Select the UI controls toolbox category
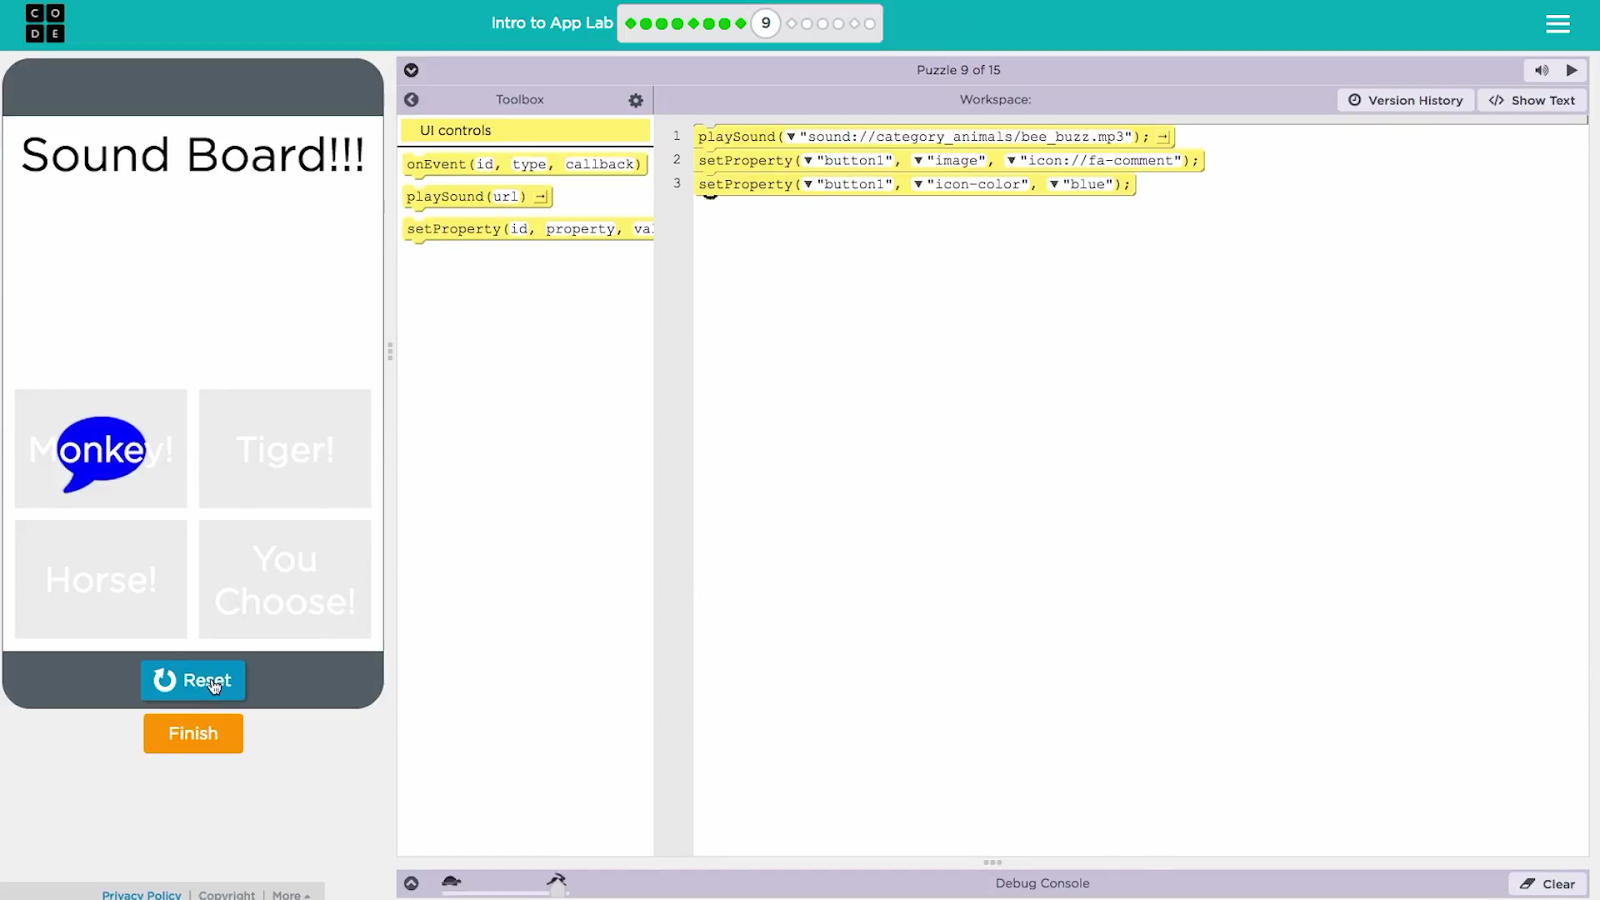This screenshot has height=900, width=1600. pos(525,131)
